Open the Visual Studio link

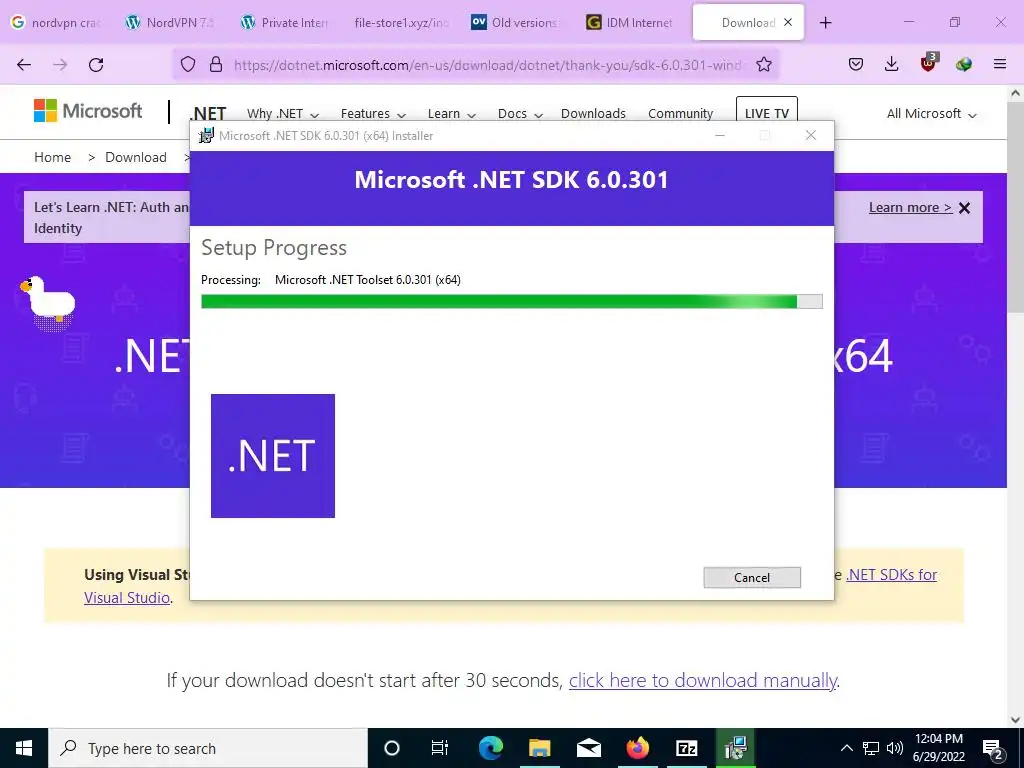tap(127, 598)
